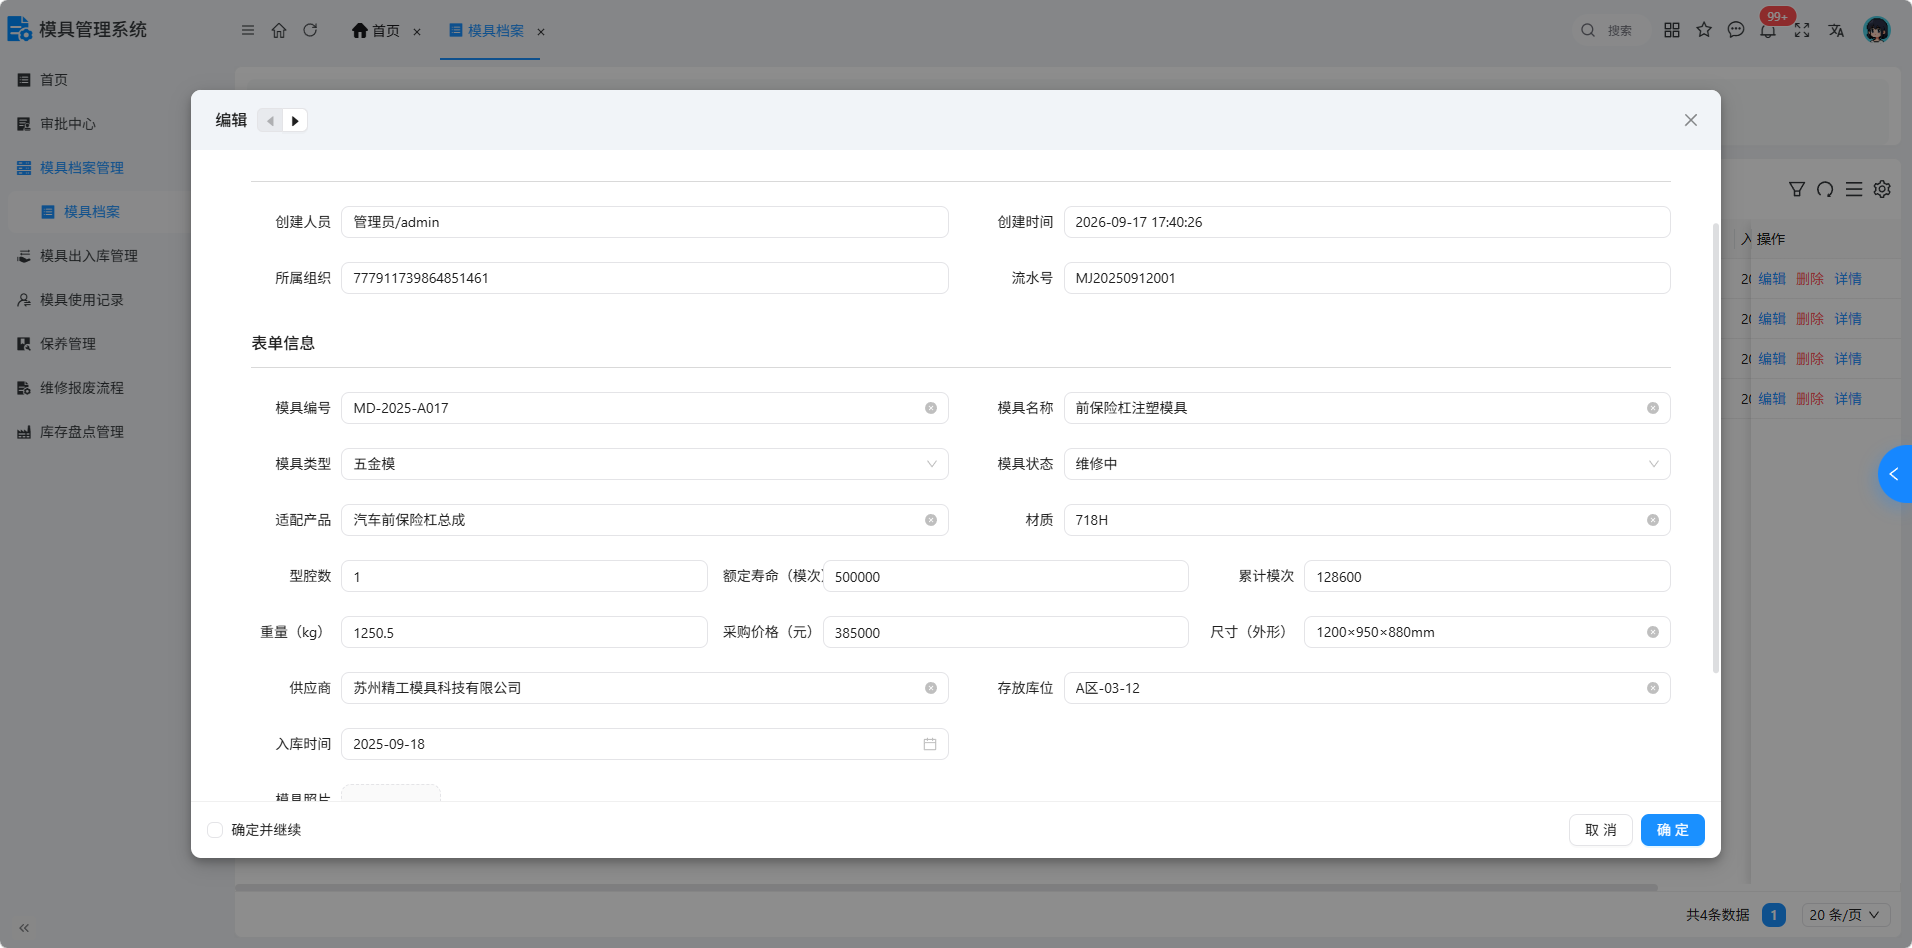This screenshot has width=1912, height=948.
Task: Toggle the sidebar hamburger menu icon
Action: click(x=248, y=30)
